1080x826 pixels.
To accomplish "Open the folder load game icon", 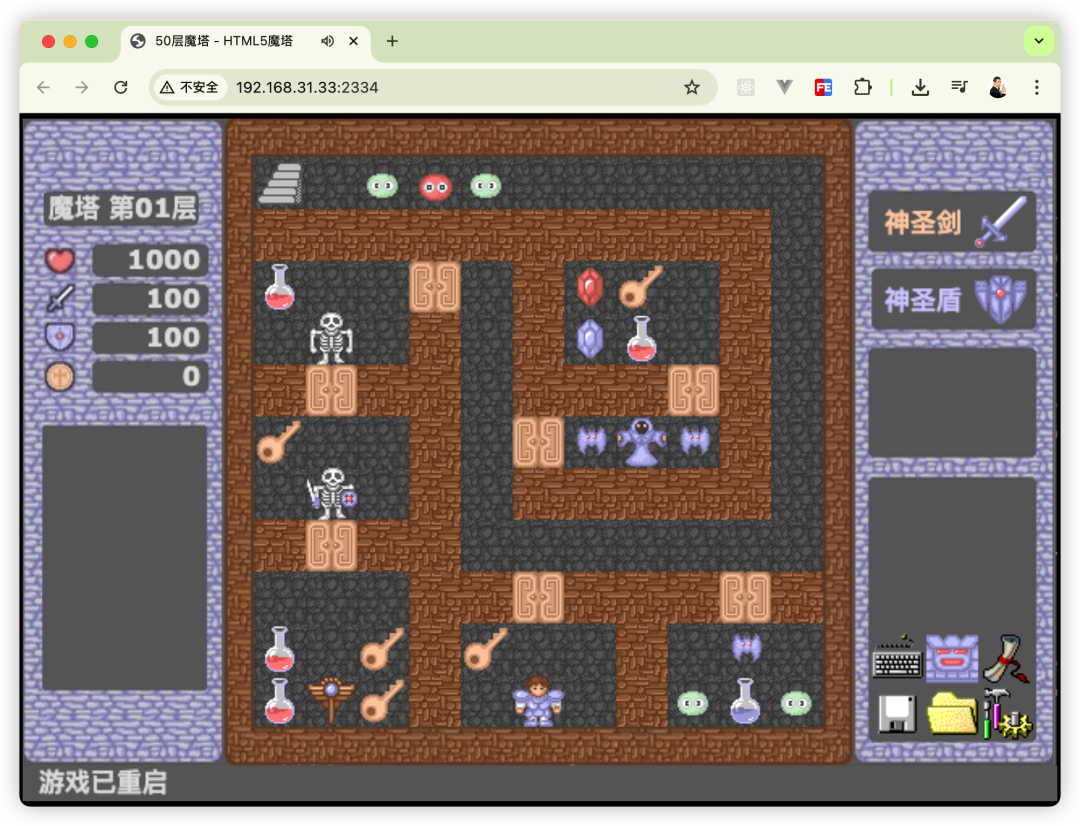I will 952,714.
